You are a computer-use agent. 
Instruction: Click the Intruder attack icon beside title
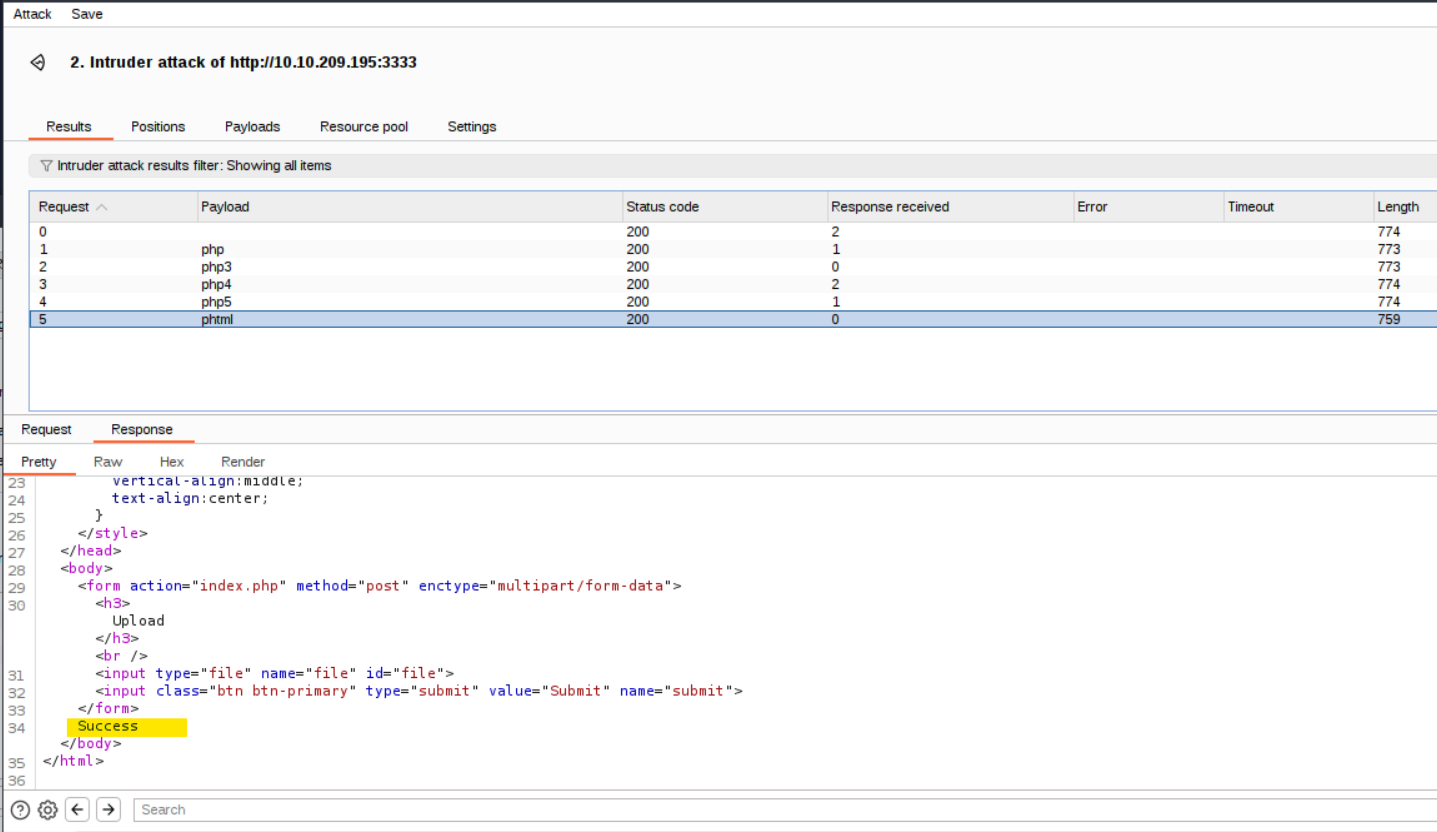click(x=38, y=62)
